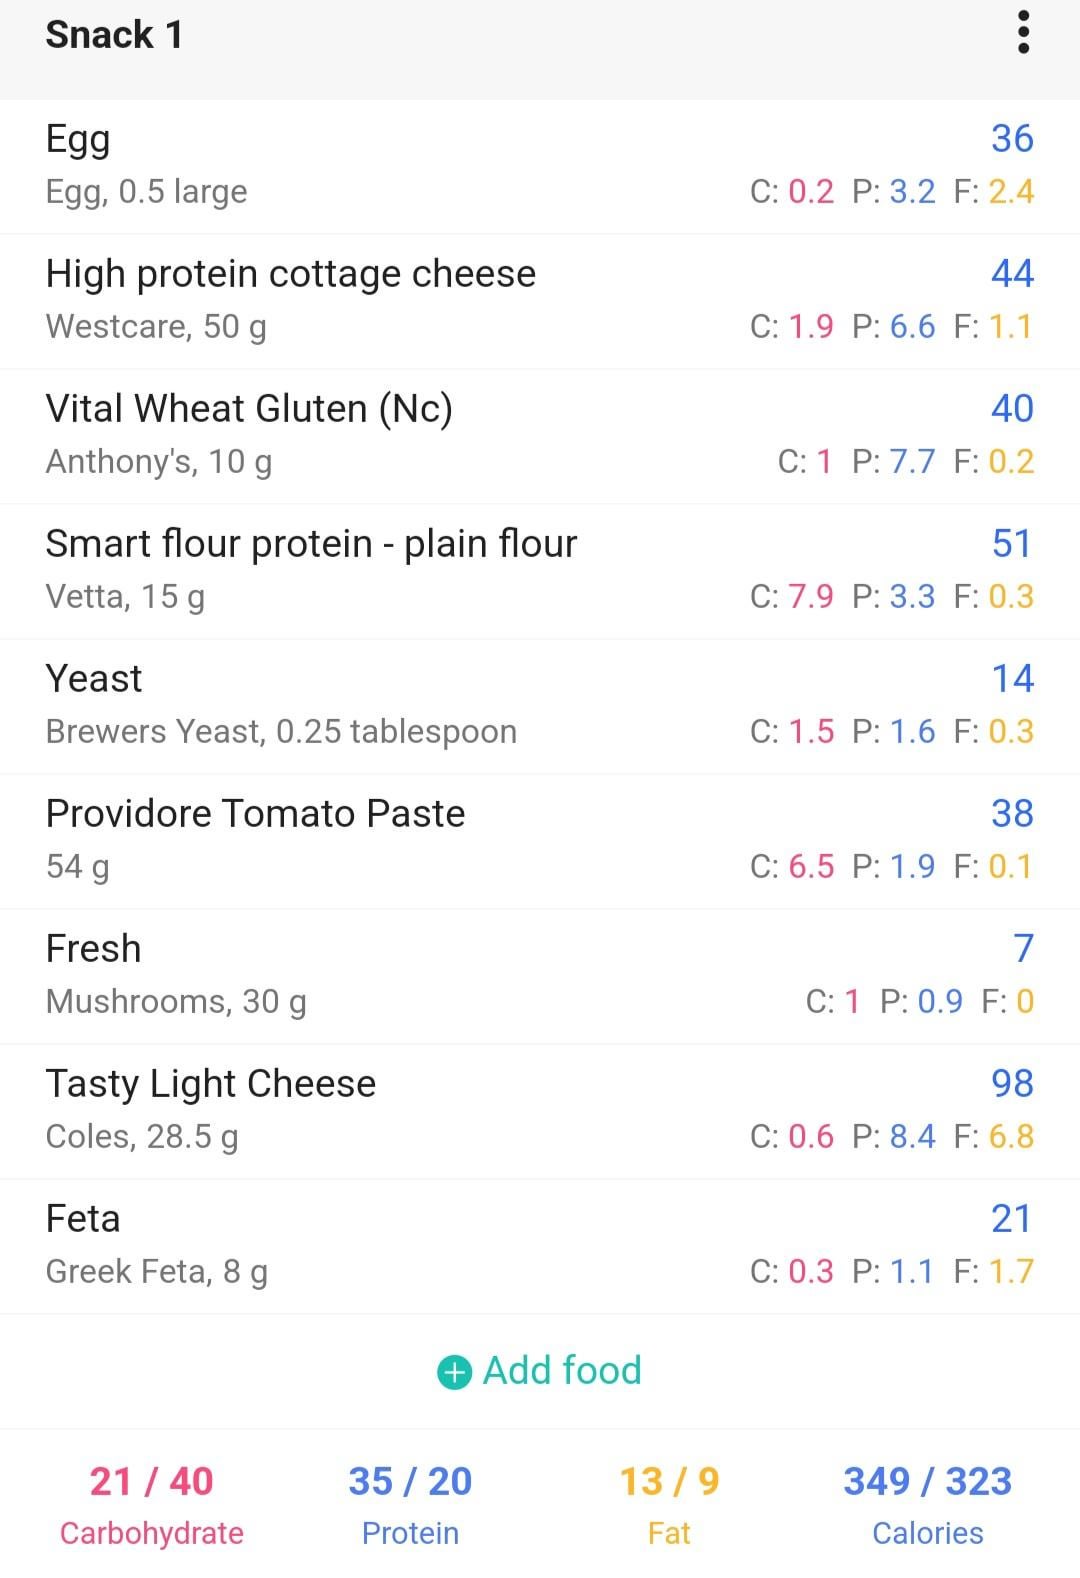Select Providore Tomato Paste item

[540, 841]
